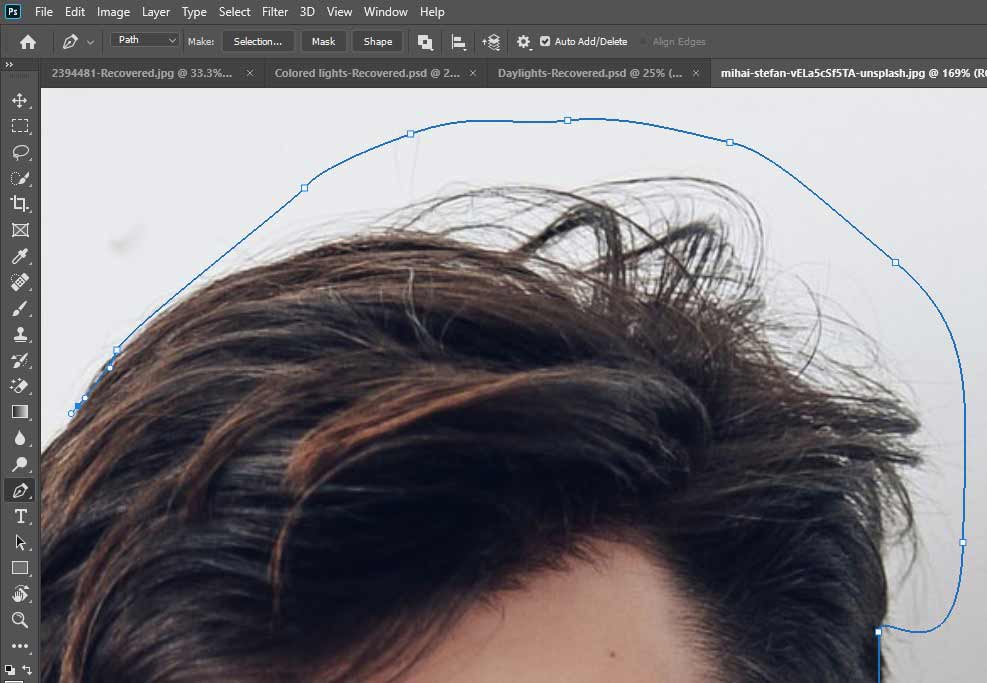Select the Clone Stamp tool
The image size is (987, 683).
[20, 334]
